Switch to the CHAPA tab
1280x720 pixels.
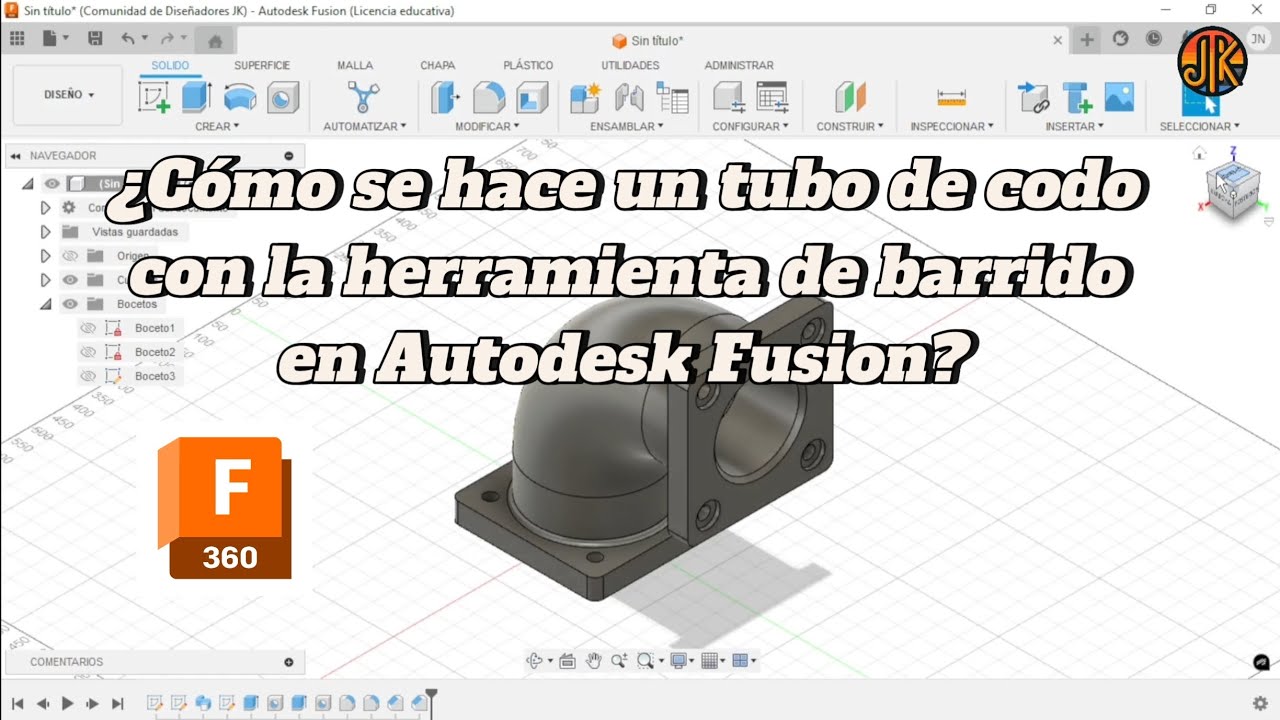click(437, 65)
